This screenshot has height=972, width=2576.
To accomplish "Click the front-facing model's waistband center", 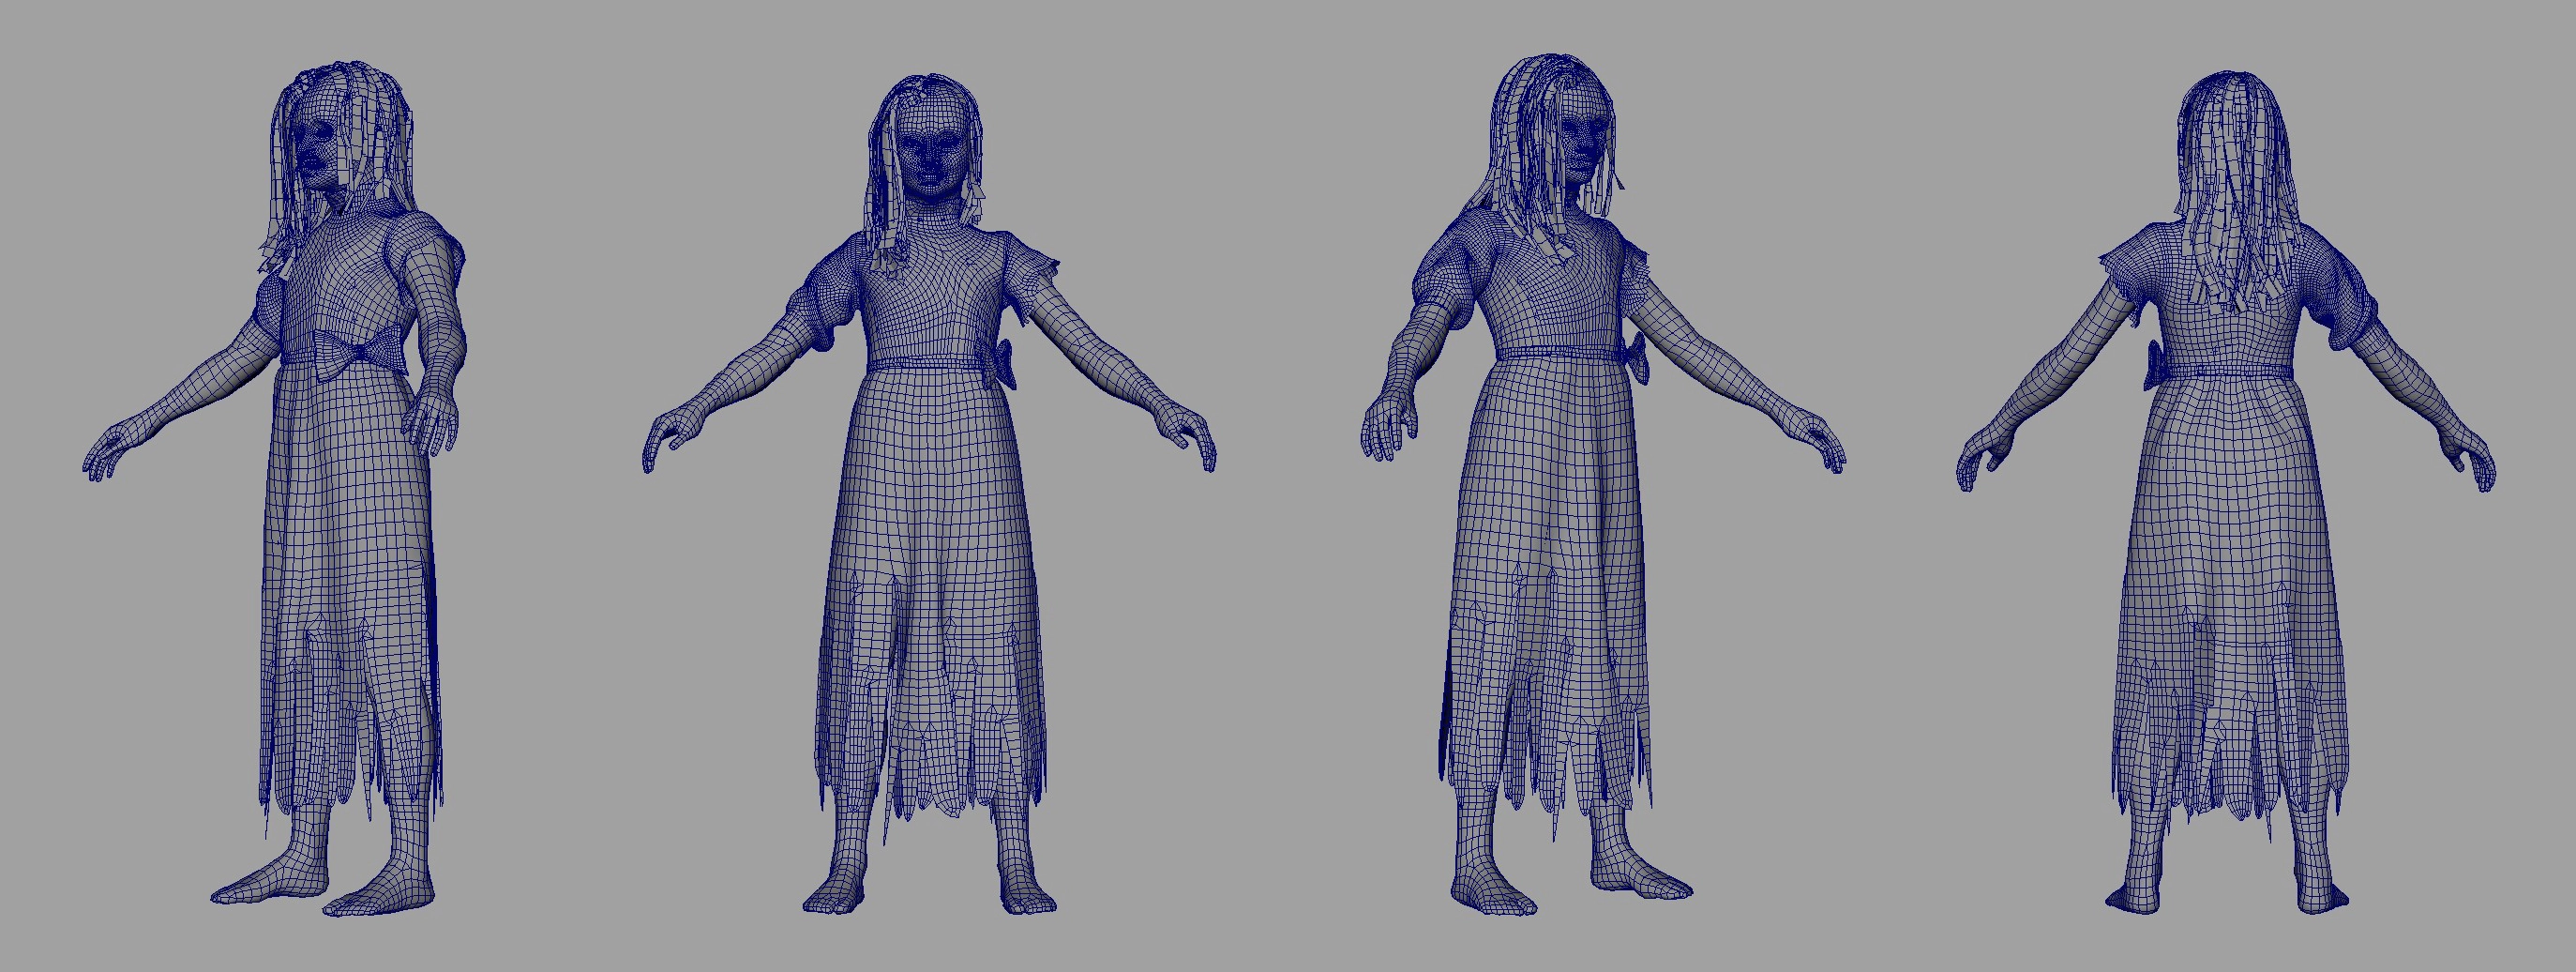I will click(x=928, y=364).
